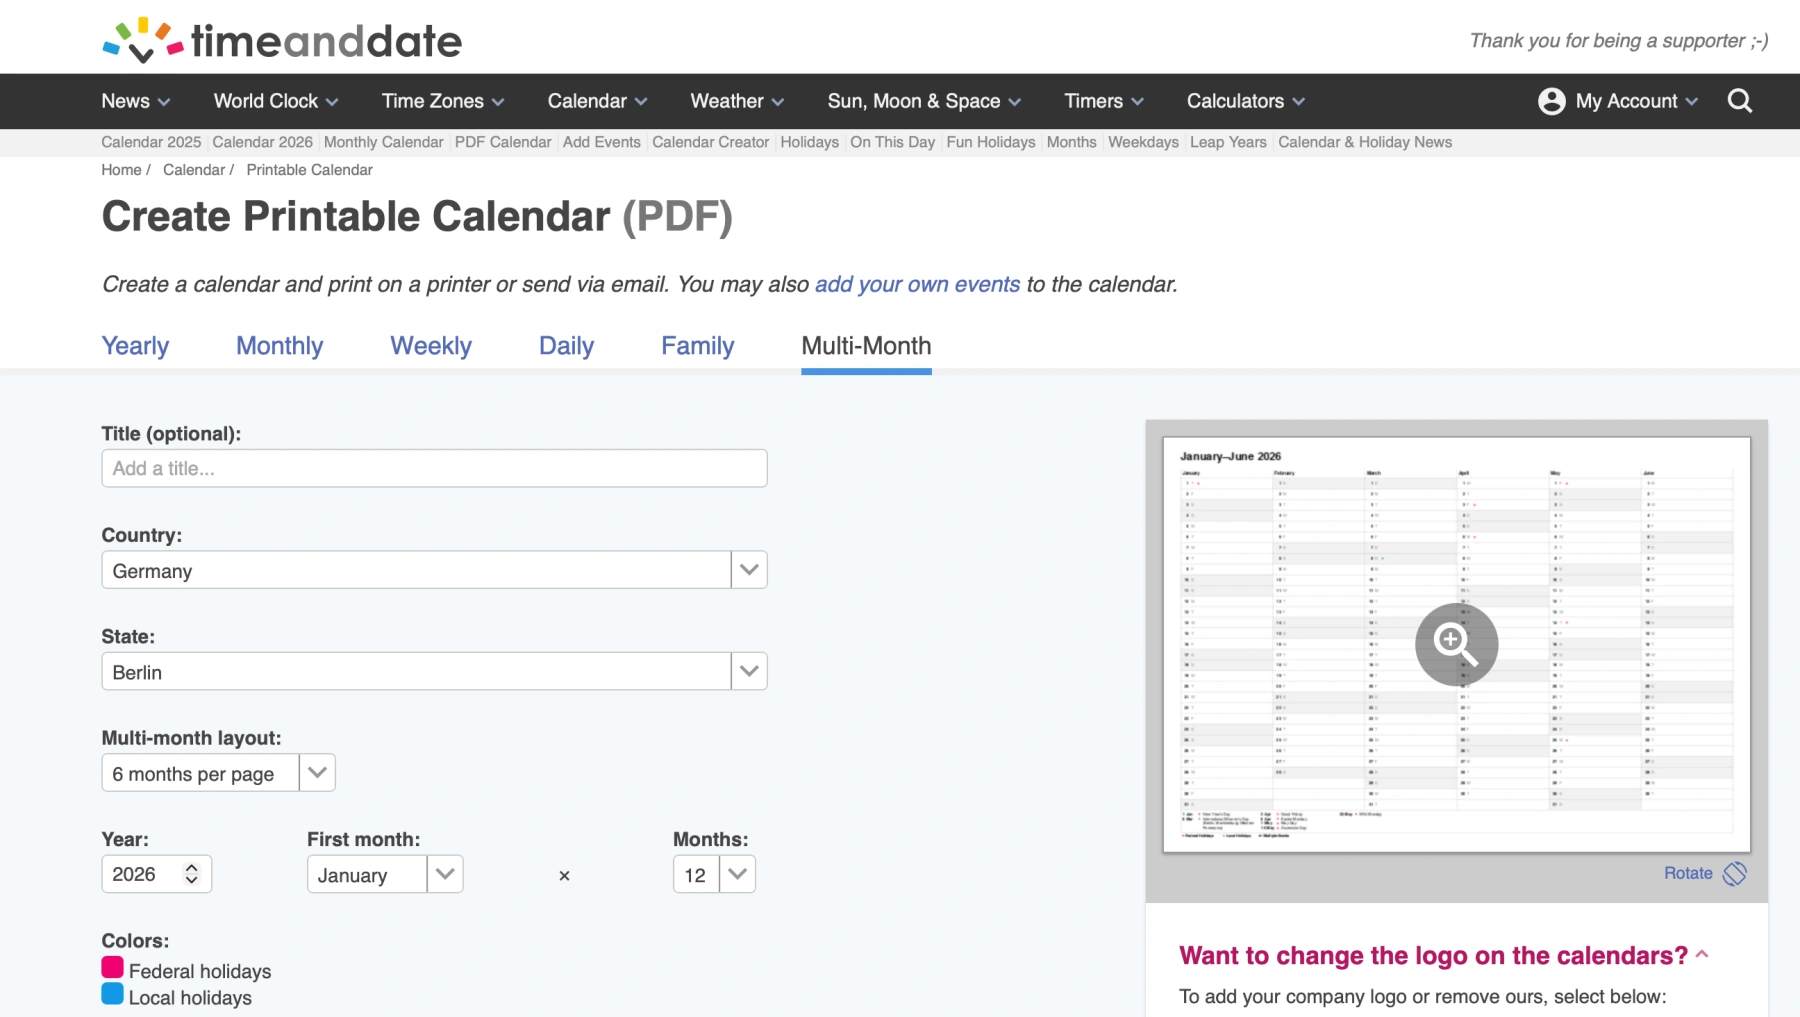Expand the Multi-month layout dropdown
Image resolution: width=1800 pixels, height=1017 pixels.
pos(317,773)
